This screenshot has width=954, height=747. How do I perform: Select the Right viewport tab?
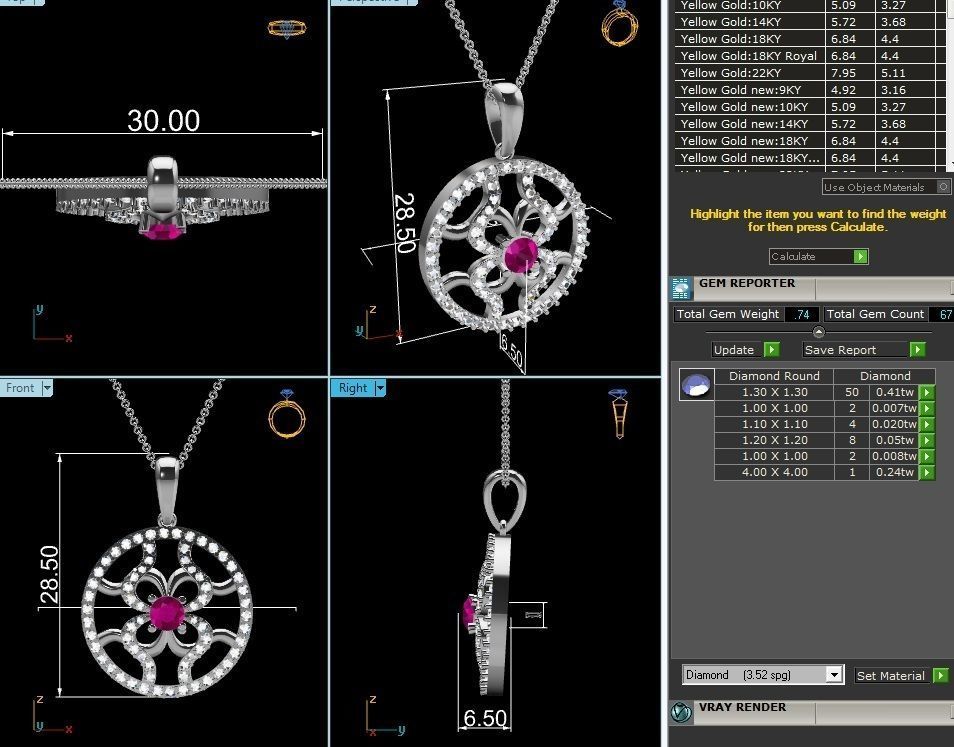point(353,387)
